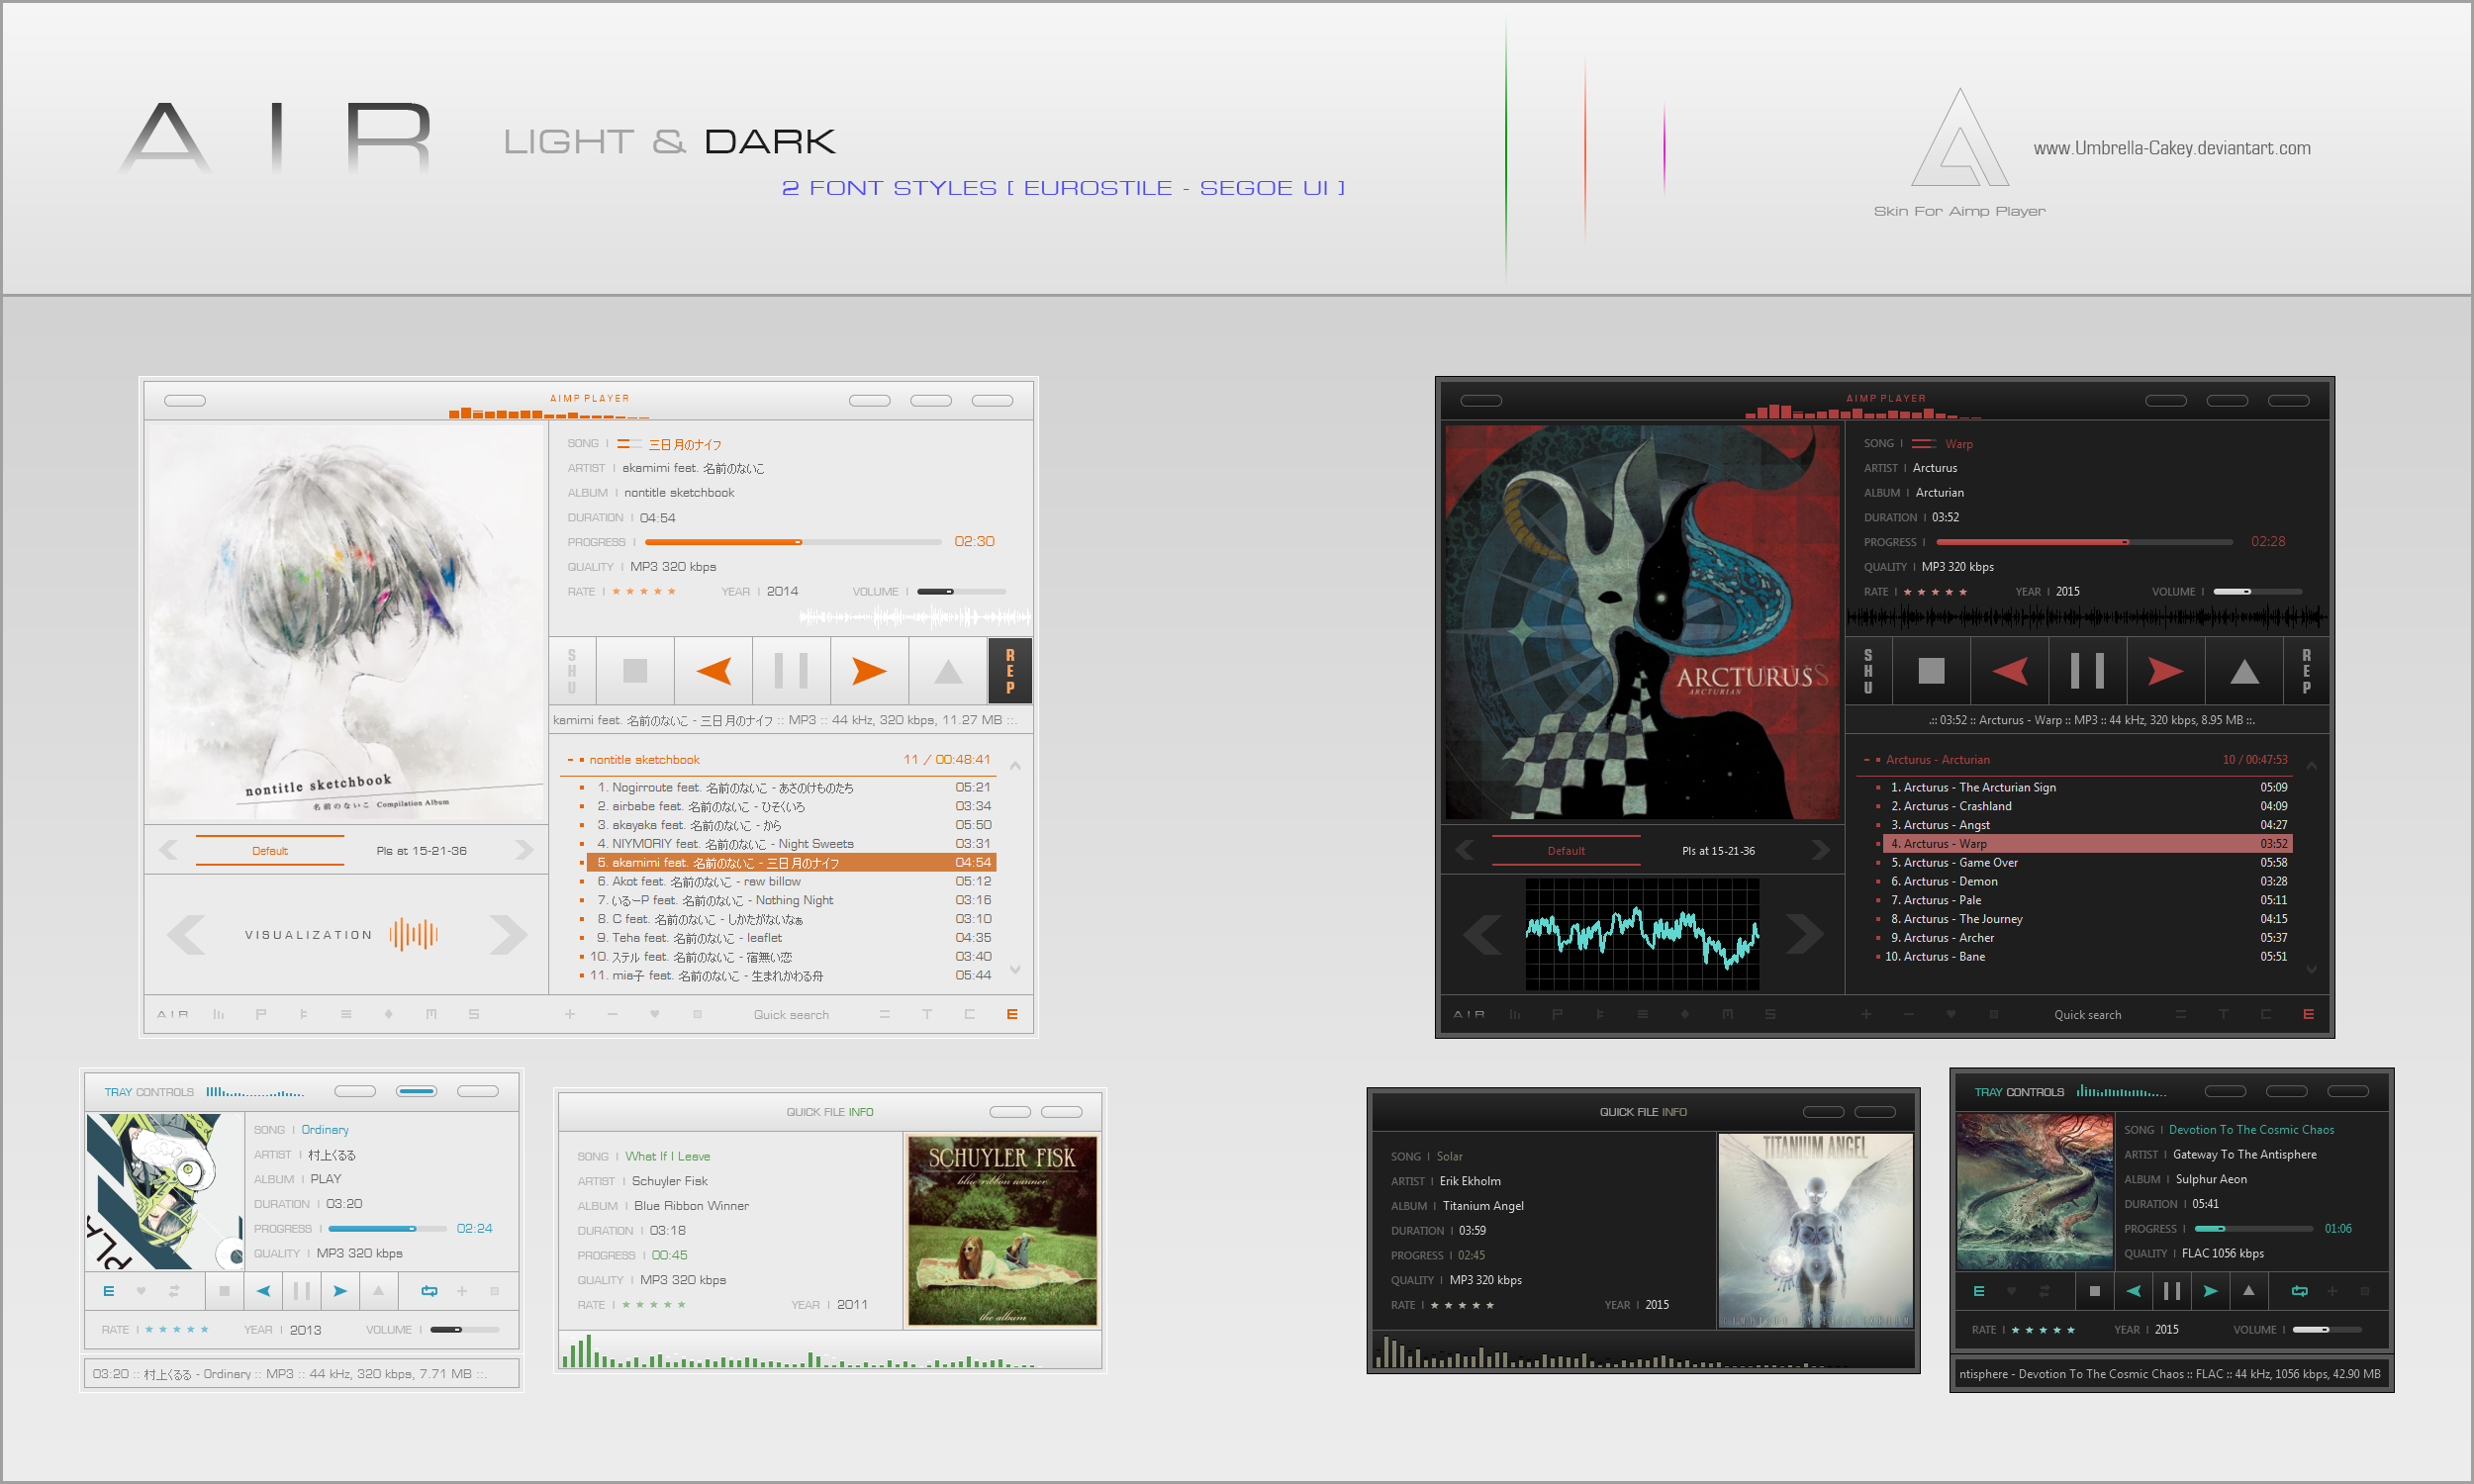
Task: Click teal next arrow in dark tray controls
Action: pyautogui.click(x=2210, y=1291)
